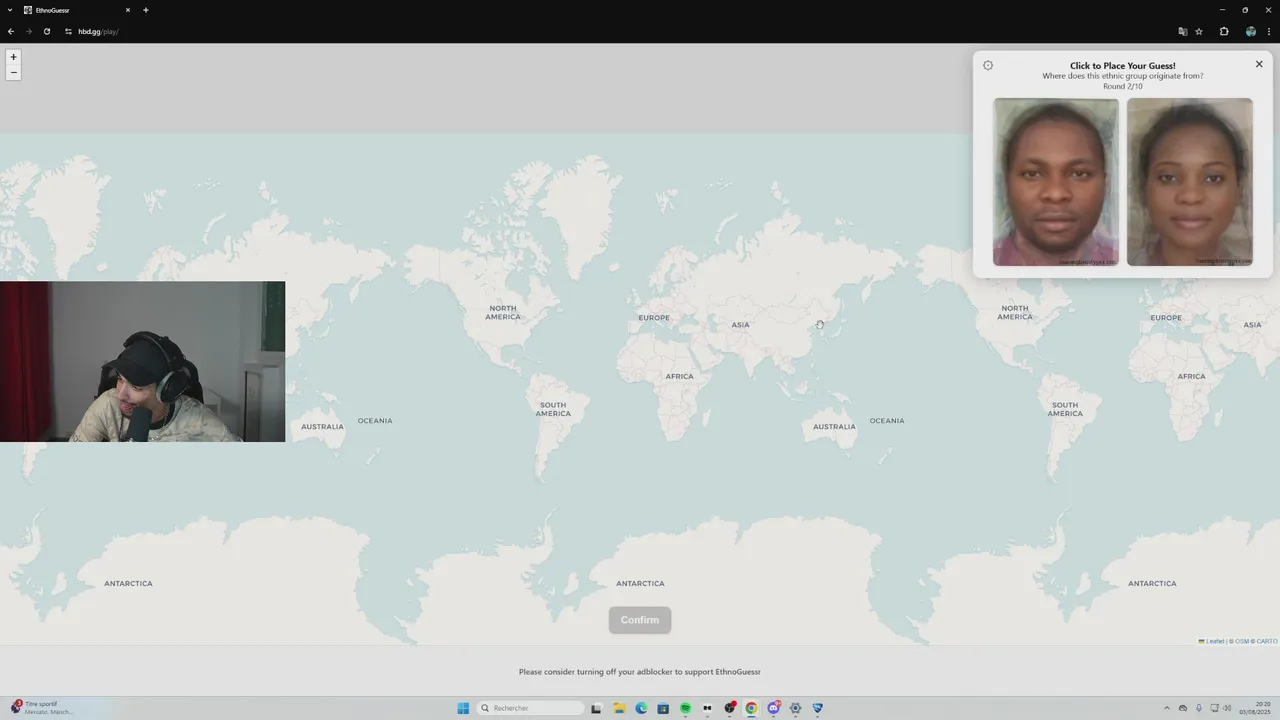The image size is (1280, 720).
Task: Open the OSM attribution link
Action: coord(1242,641)
